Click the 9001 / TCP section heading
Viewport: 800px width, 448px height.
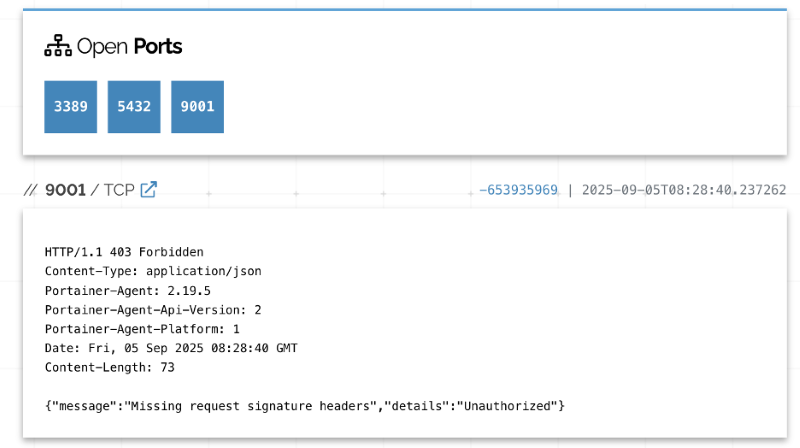(90, 189)
